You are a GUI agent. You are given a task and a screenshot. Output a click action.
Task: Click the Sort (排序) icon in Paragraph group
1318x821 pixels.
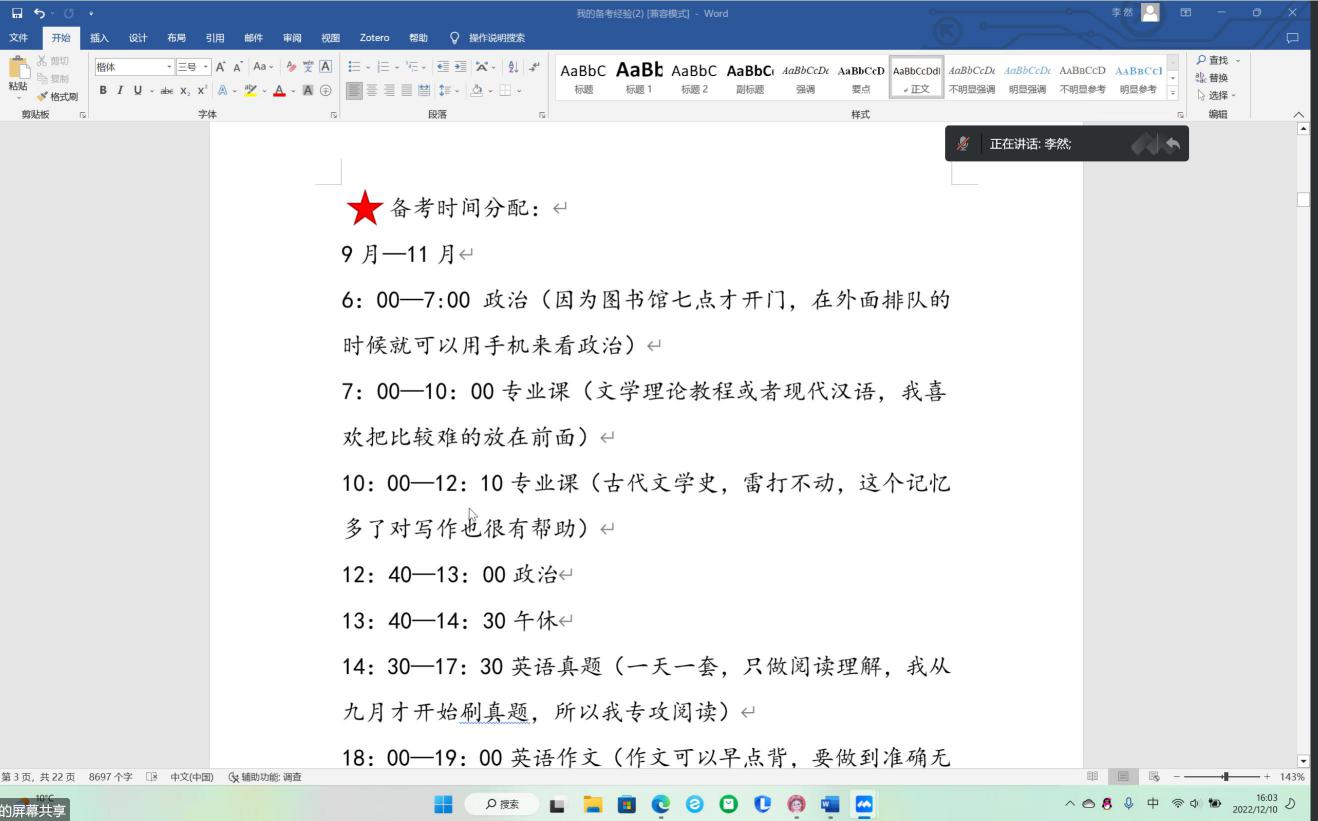(x=514, y=67)
